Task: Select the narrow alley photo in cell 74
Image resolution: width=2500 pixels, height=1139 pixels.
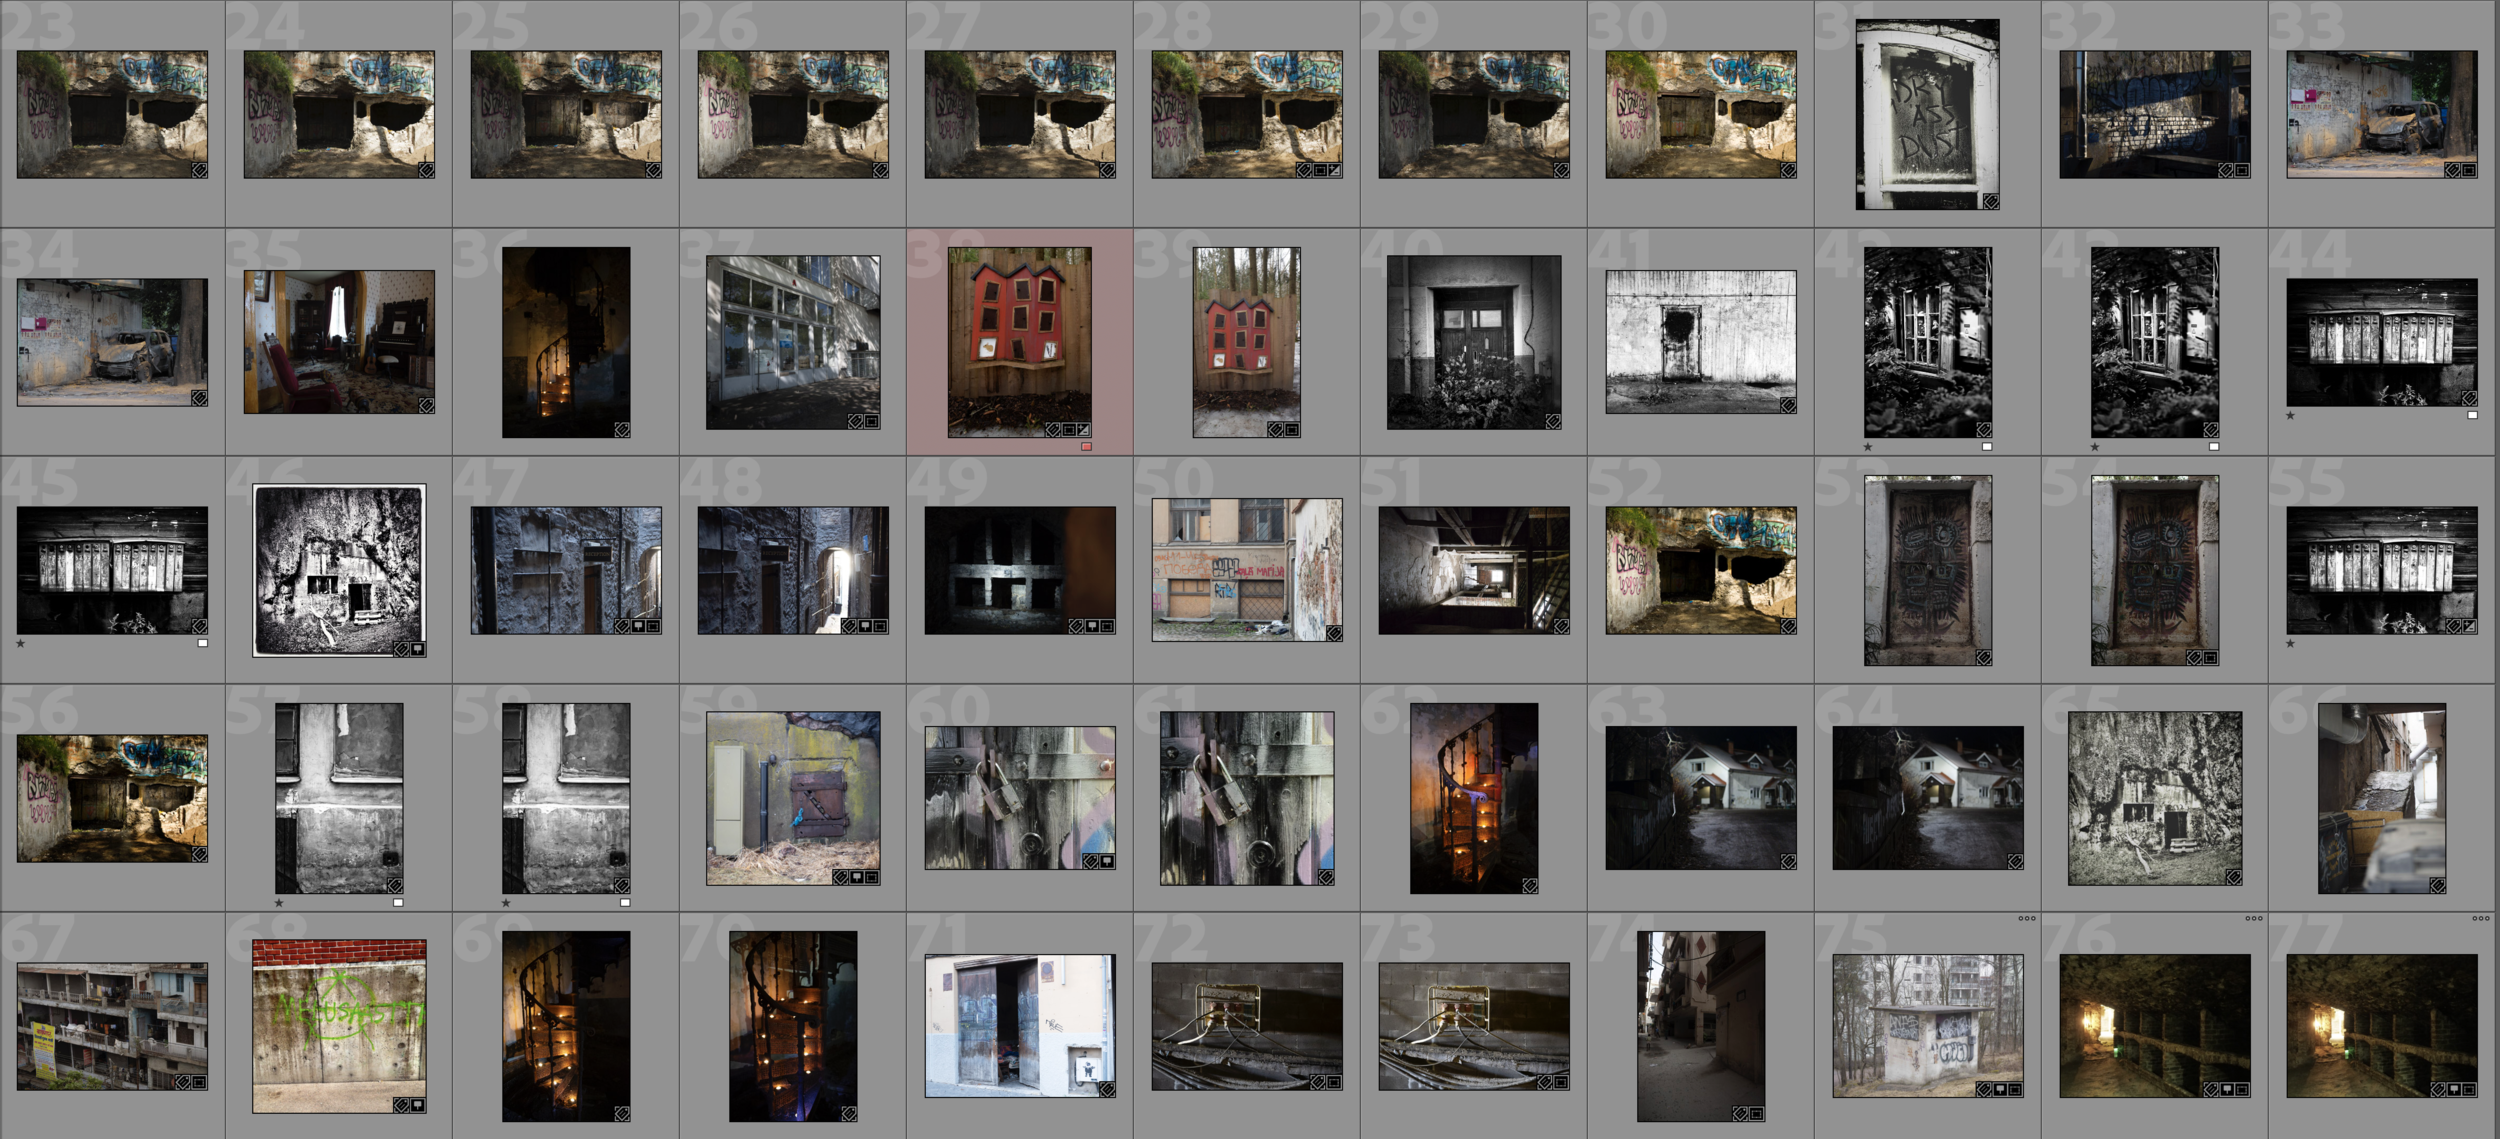Action: (x=1701, y=1026)
